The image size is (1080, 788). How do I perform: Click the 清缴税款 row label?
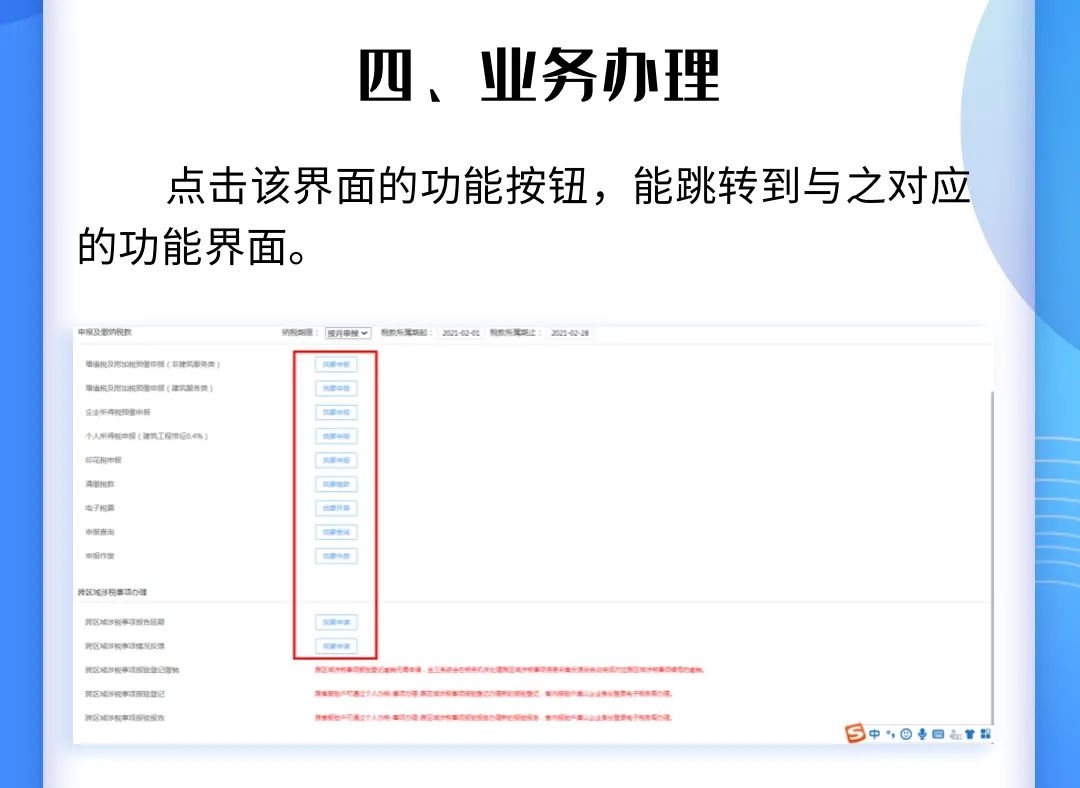100,484
